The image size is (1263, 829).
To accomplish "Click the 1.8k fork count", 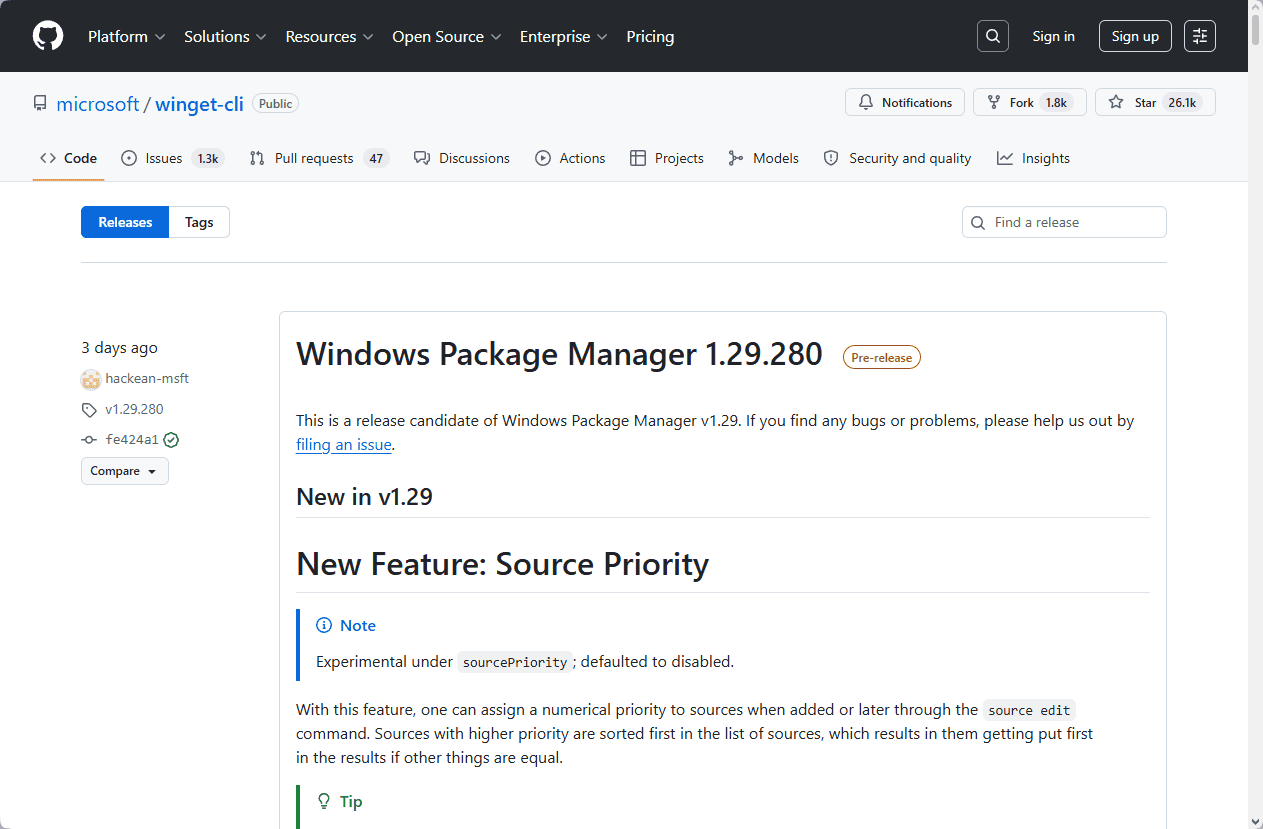I will click(x=1057, y=102).
